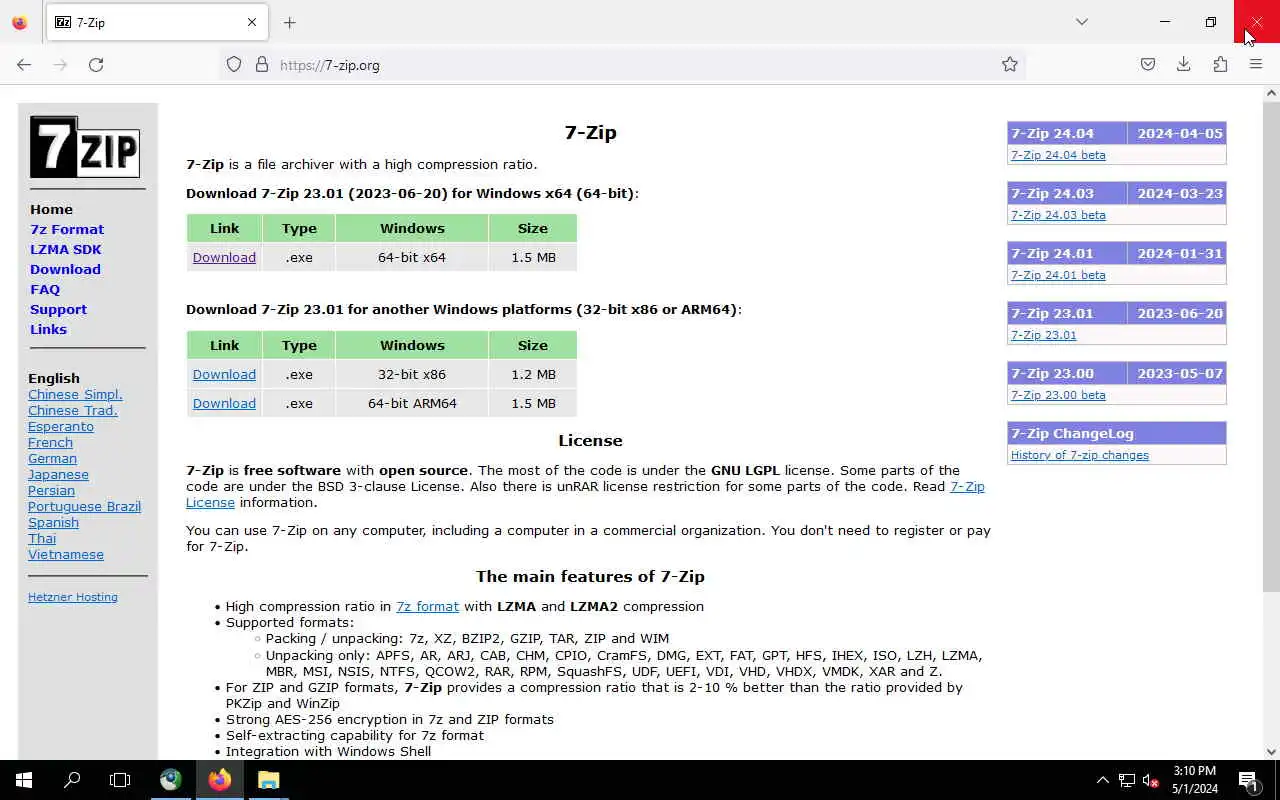Open the LZMA SDK sidebar link

(x=66, y=249)
